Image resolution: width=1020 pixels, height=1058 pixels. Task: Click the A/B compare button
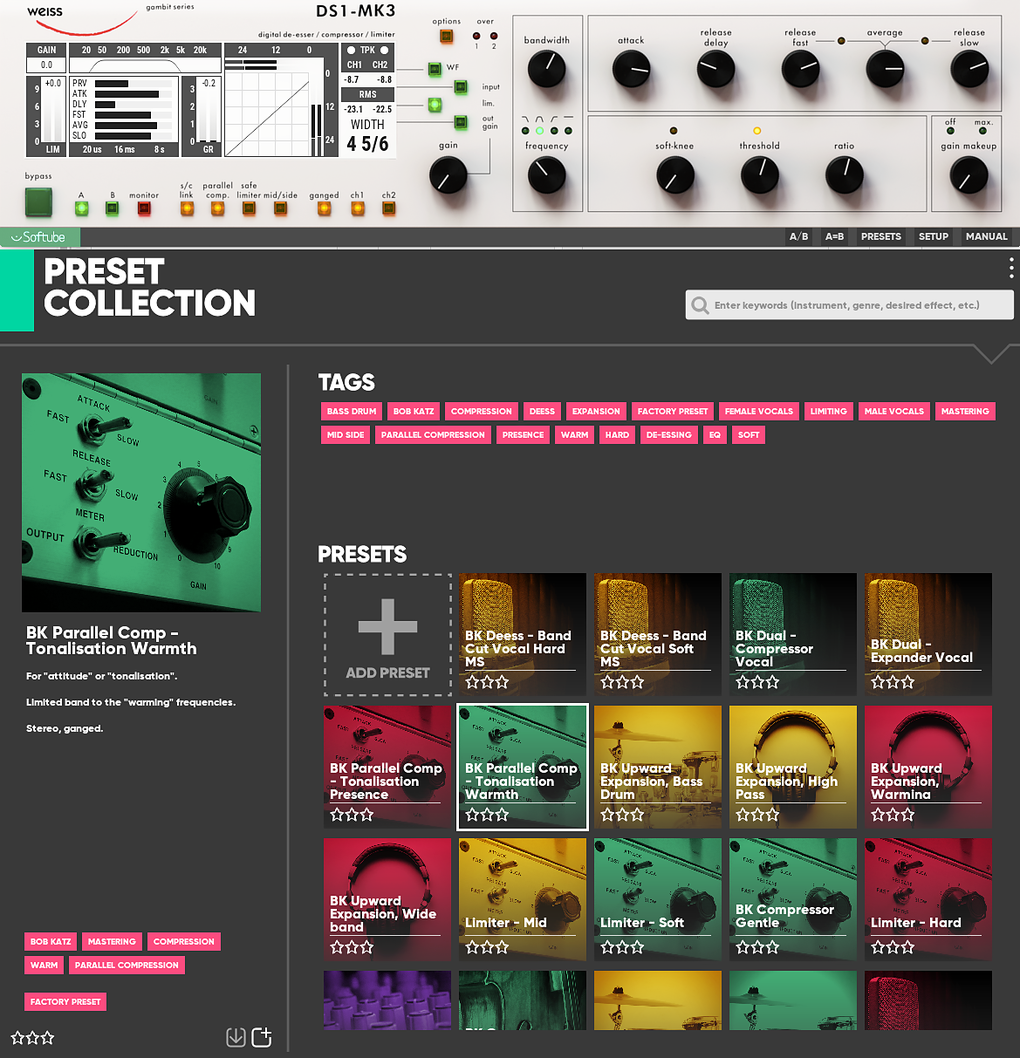tap(799, 237)
